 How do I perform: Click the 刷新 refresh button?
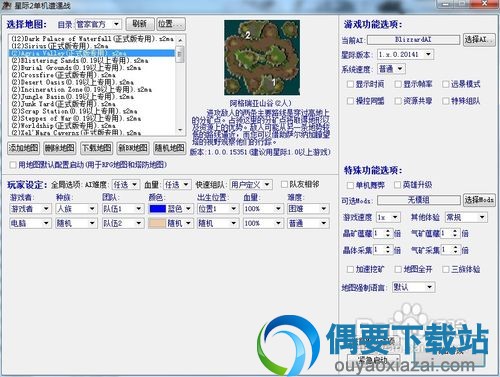pyautogui.click(x=140, y=24)
